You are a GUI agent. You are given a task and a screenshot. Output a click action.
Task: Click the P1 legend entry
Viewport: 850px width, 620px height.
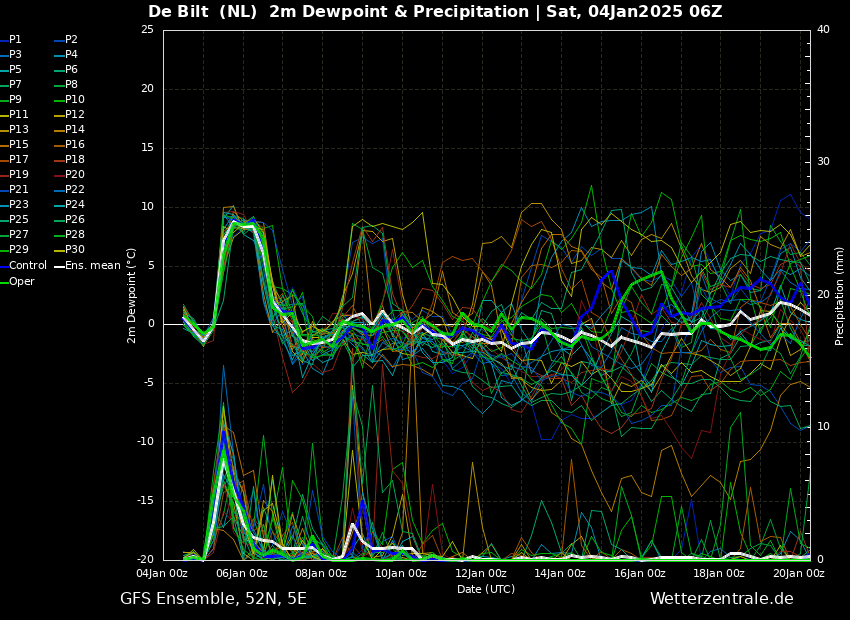click(15, 40)
